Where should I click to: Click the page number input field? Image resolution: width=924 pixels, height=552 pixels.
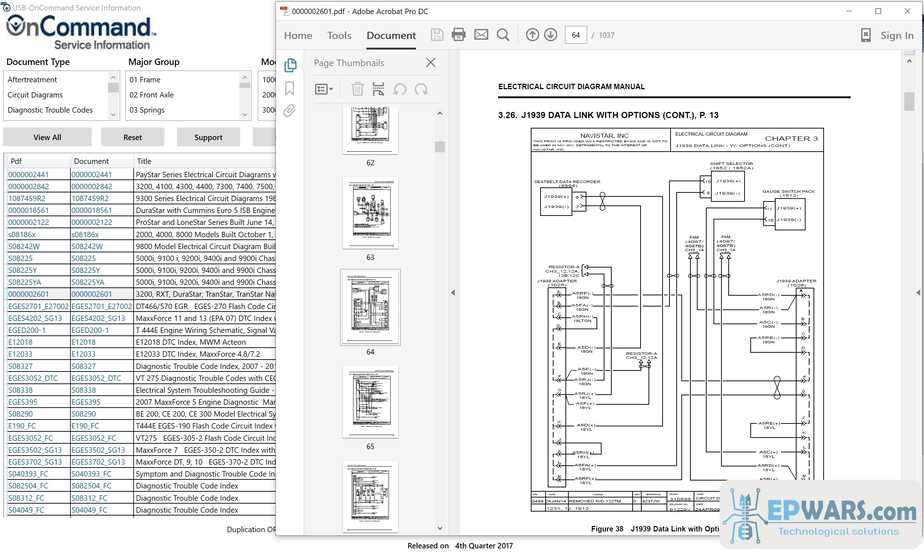click(576, 35)
